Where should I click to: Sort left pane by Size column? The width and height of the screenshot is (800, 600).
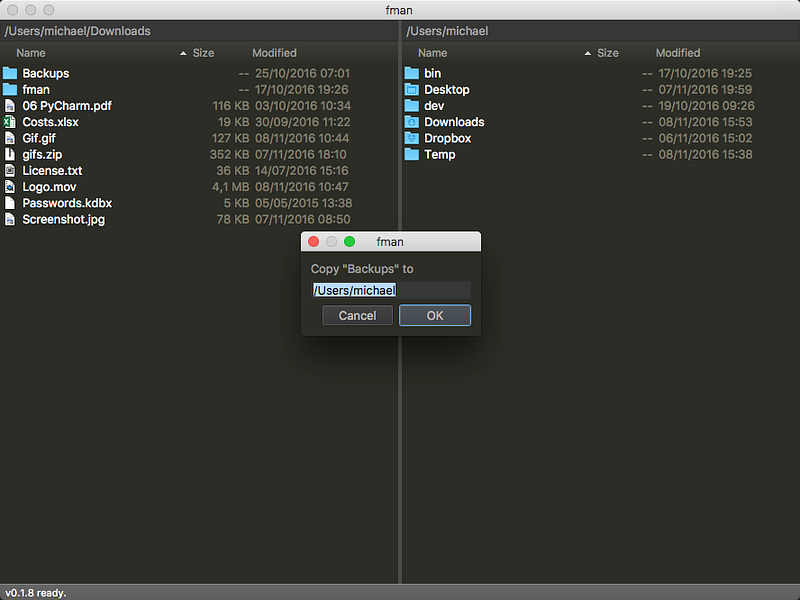[203, 53]
